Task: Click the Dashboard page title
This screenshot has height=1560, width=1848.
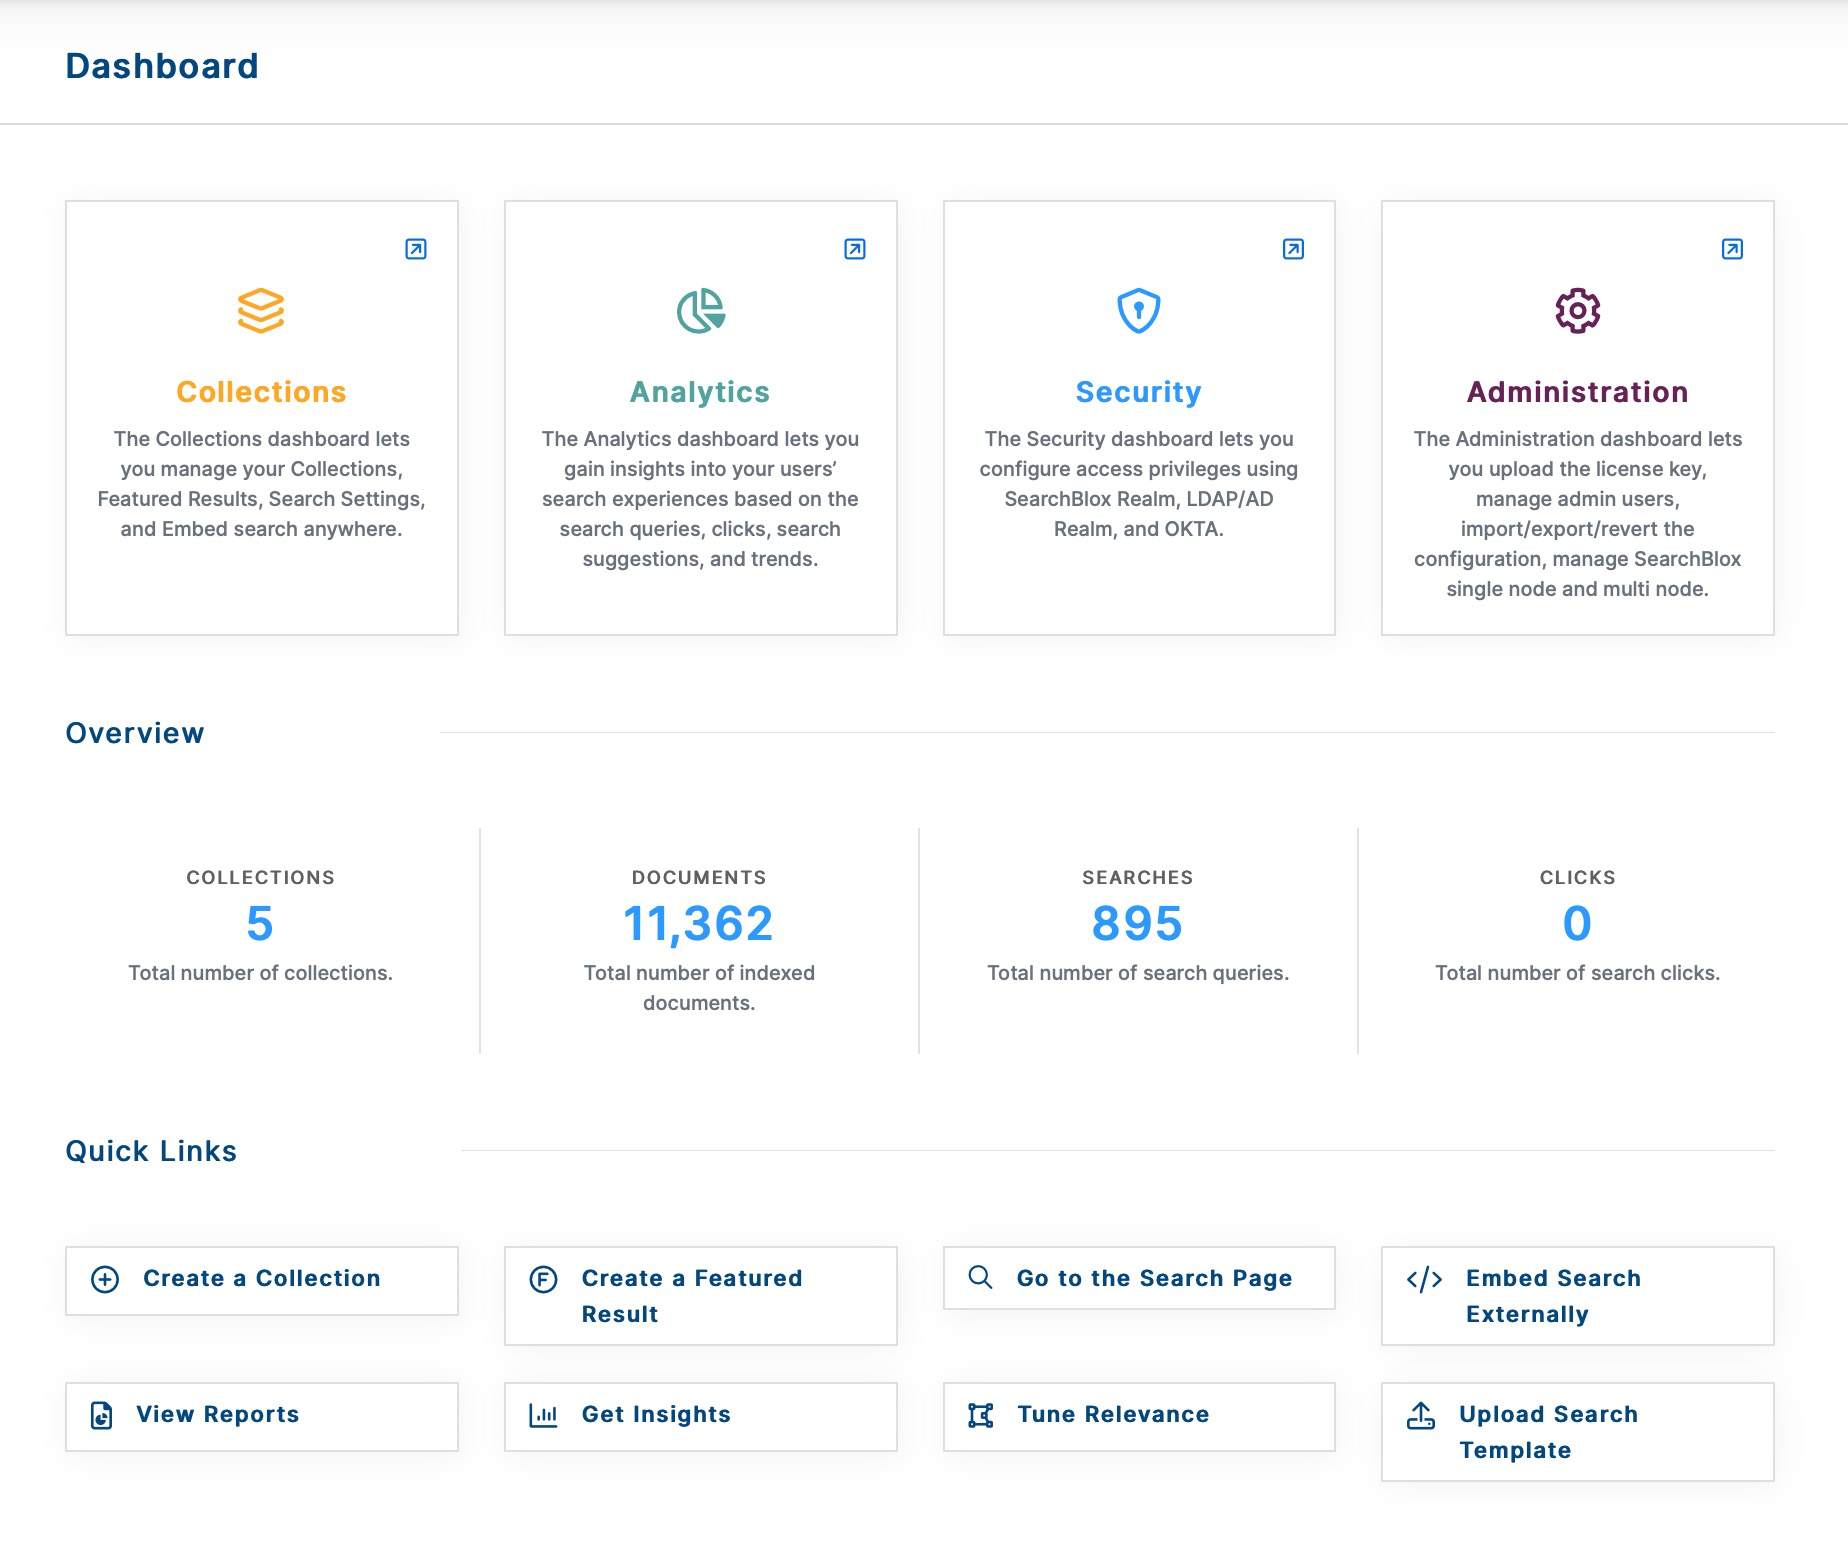Action: click(x=162, y=66)
